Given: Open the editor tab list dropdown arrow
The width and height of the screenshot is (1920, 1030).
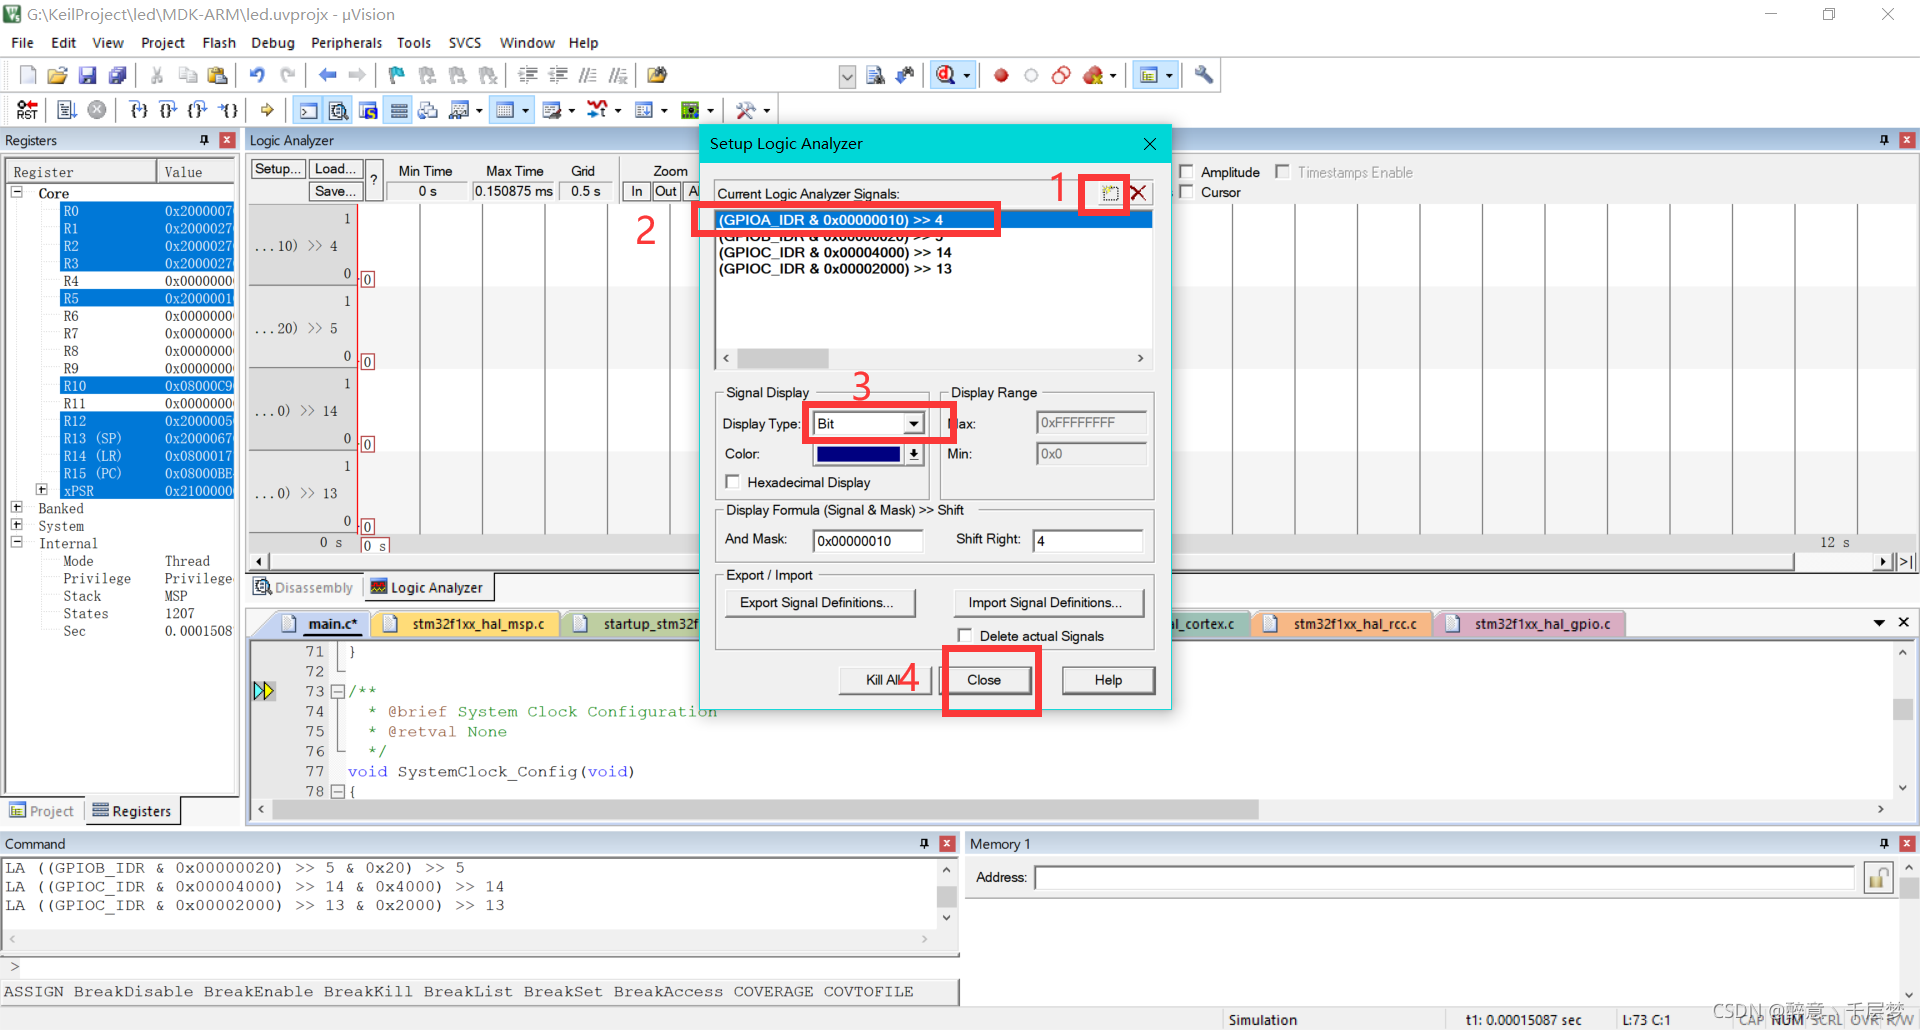Looking at the screenshot, I should click(1879, 623).
